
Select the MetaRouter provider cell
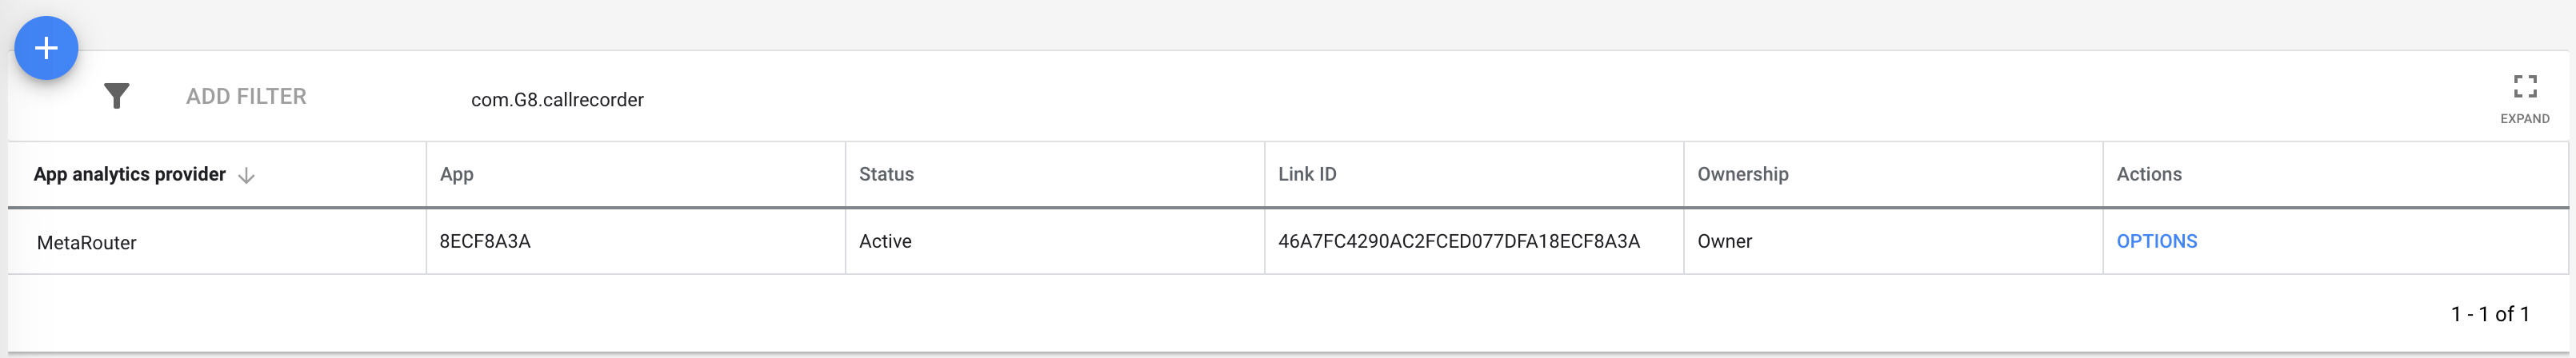point(87,242)
